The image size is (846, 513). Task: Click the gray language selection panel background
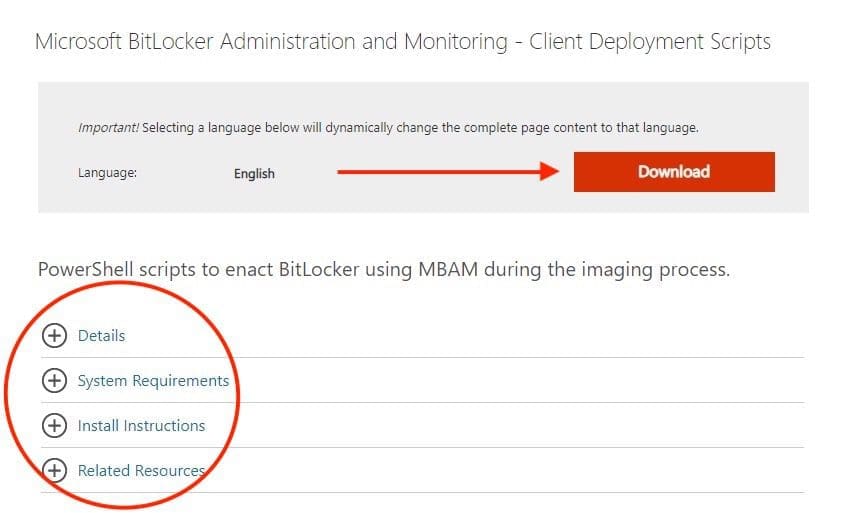click(420, 198)
